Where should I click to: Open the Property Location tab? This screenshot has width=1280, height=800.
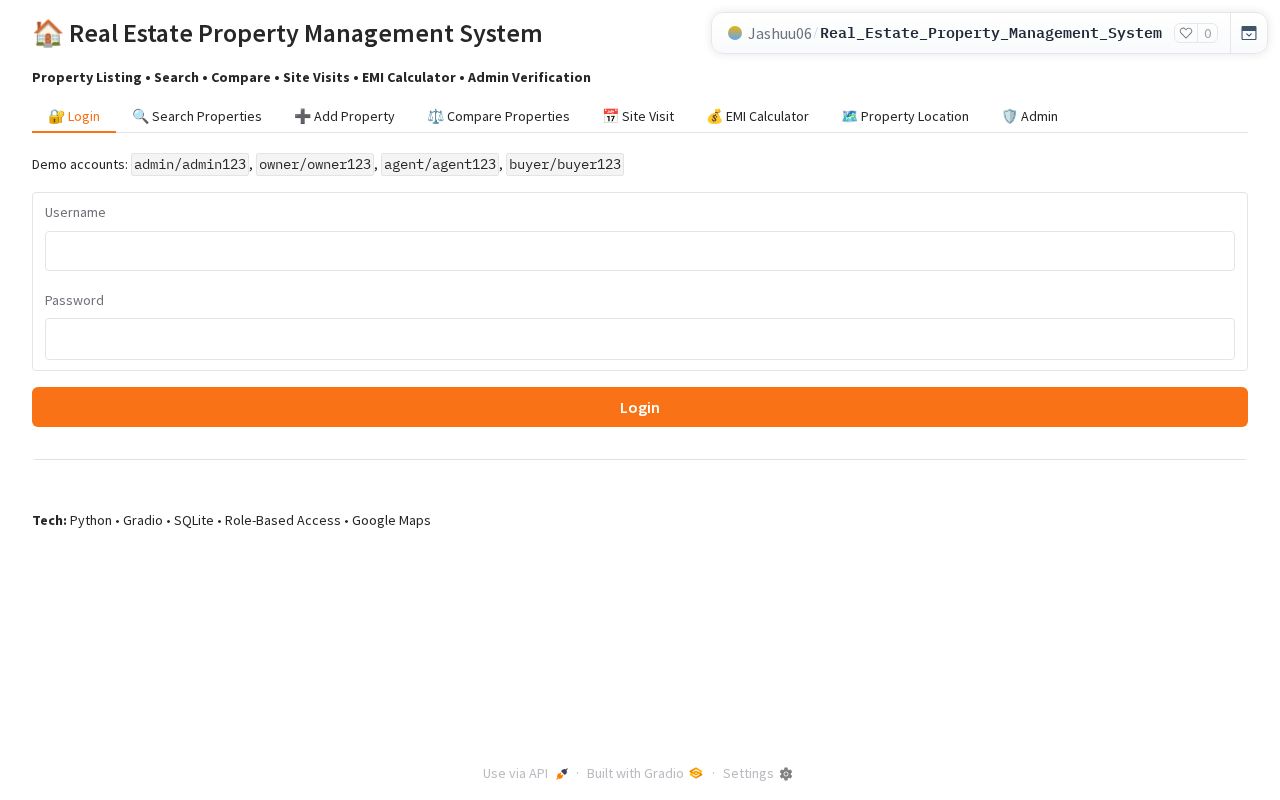tap(905, 116)
